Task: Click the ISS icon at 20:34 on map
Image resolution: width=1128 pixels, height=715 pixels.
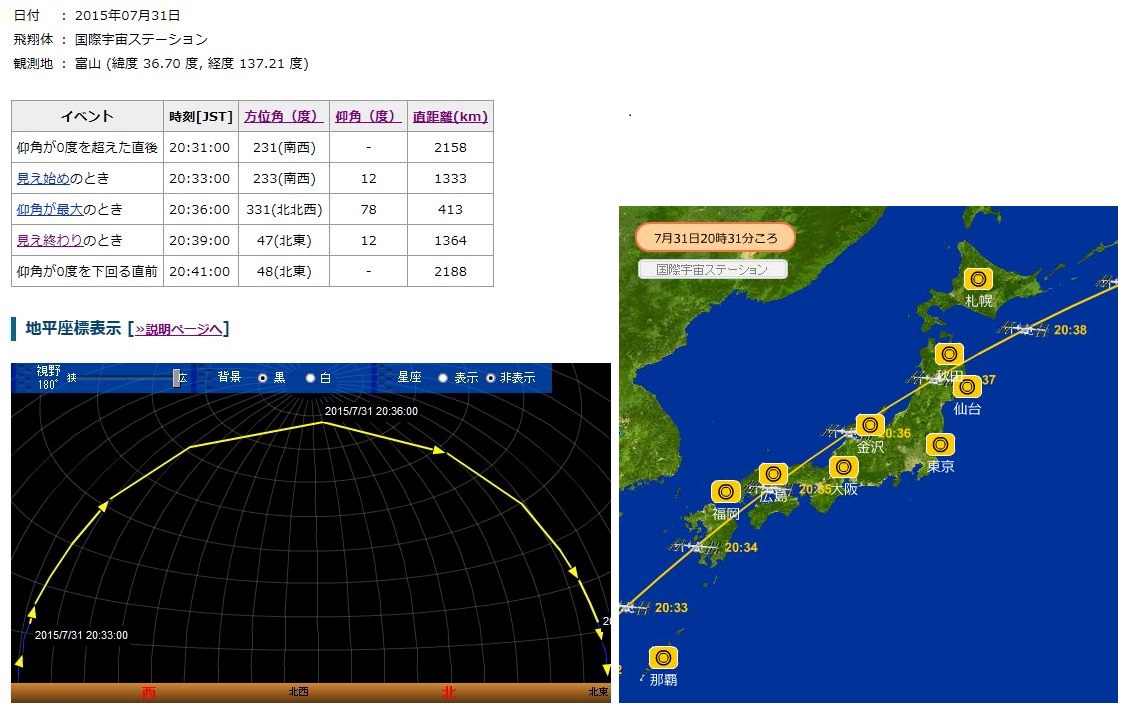Action: pyautogui.click(x=695, y=547)
